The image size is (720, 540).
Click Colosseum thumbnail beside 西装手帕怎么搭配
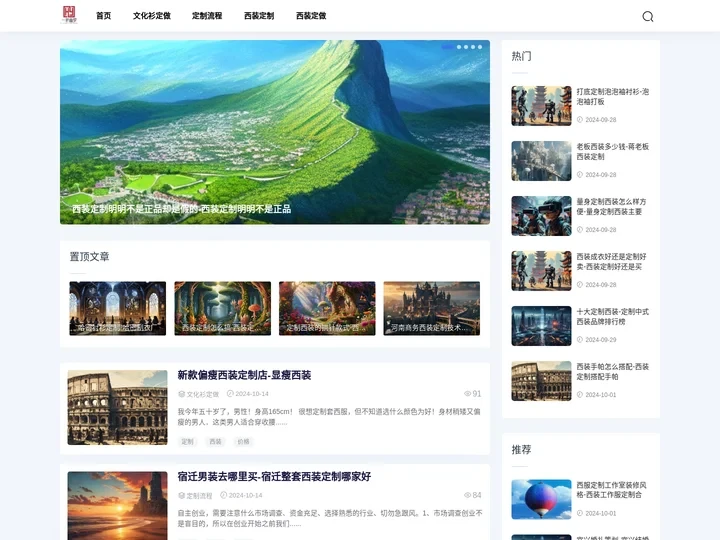[541, 381]
